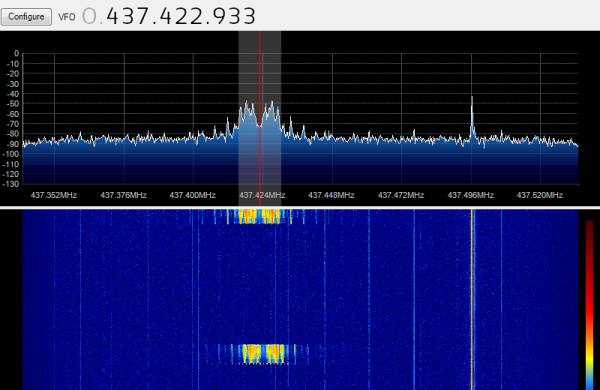This screenshot has height=390, width=600.
Task: Click the -90 dB scale label
Action: pyautogui.click(x=13, y=144)
